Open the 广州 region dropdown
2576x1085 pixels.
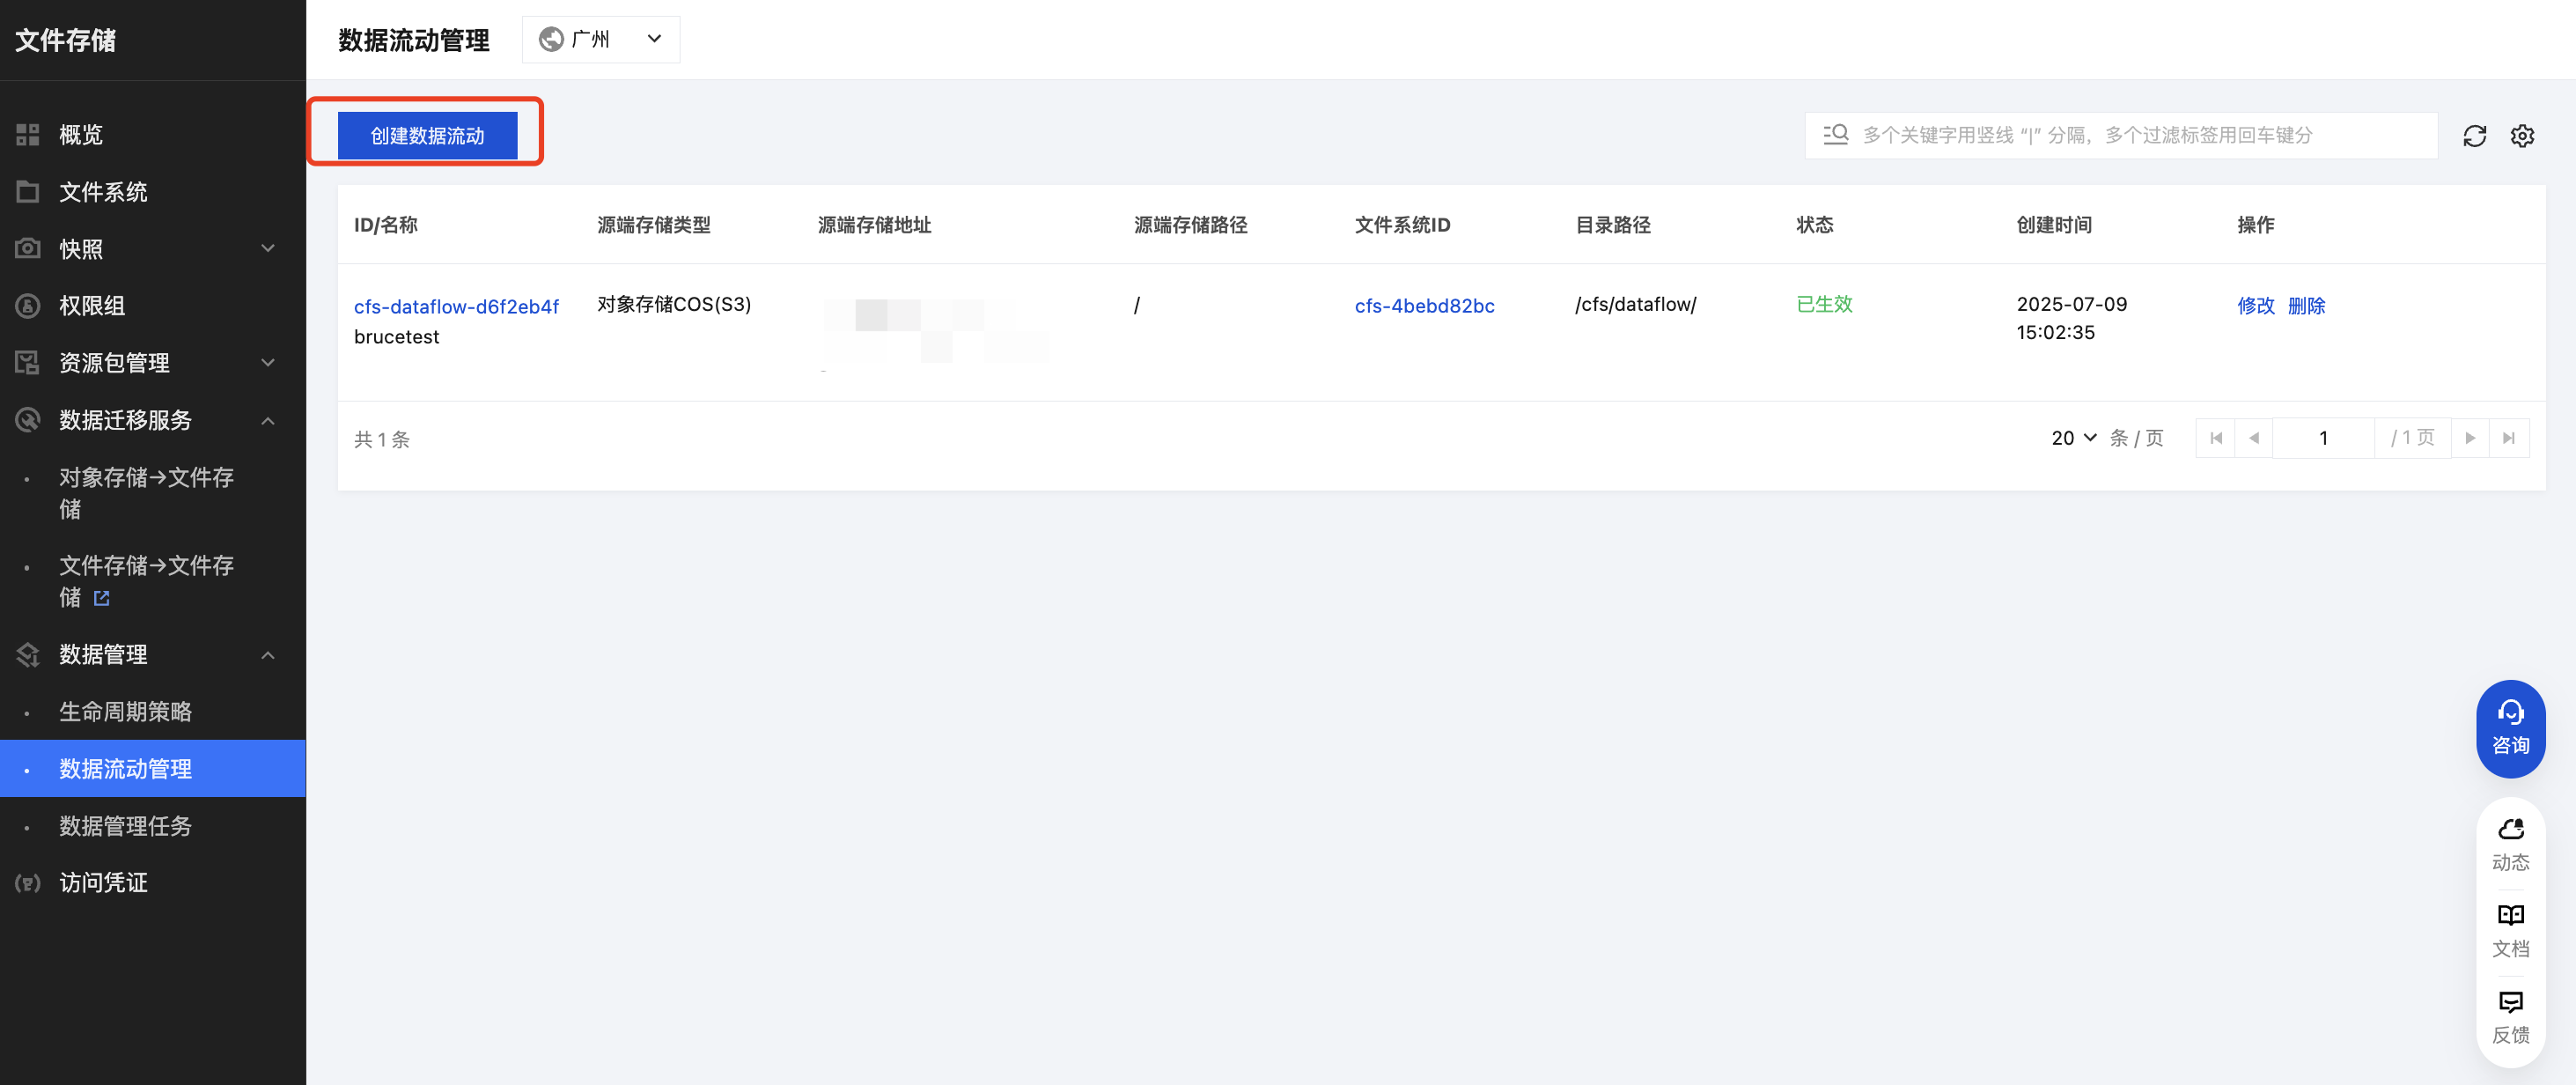pyautogui.click(x=600, y=39)
